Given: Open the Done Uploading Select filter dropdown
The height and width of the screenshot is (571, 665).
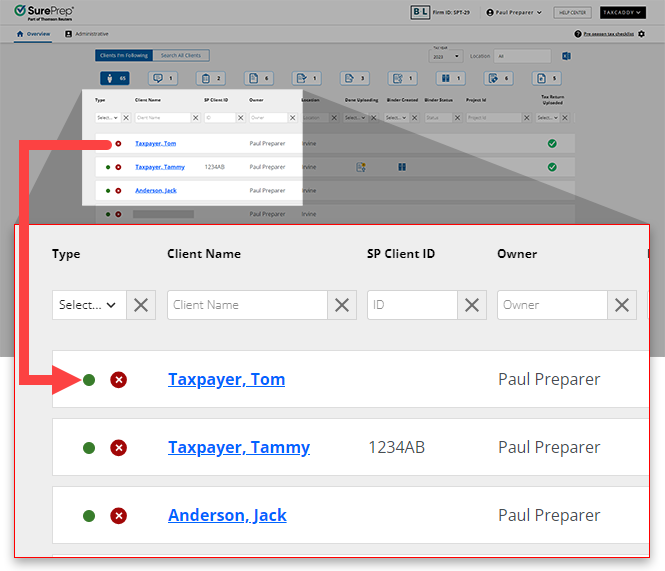Looking at the screenshot, I should 355,118.
